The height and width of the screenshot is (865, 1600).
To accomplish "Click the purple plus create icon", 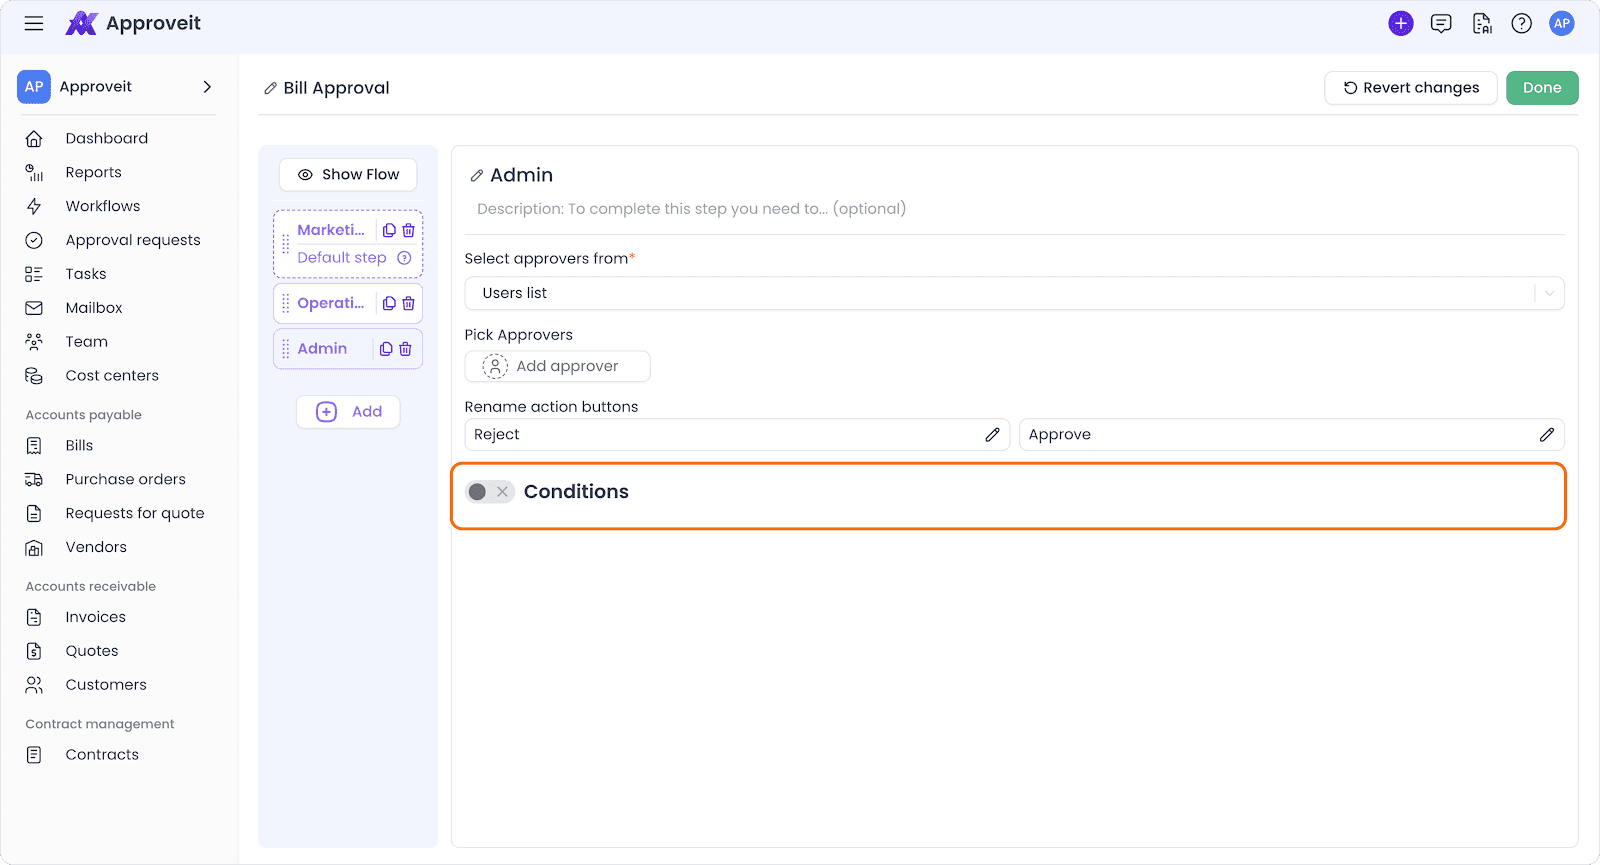I will click(x=1401, y=23).
